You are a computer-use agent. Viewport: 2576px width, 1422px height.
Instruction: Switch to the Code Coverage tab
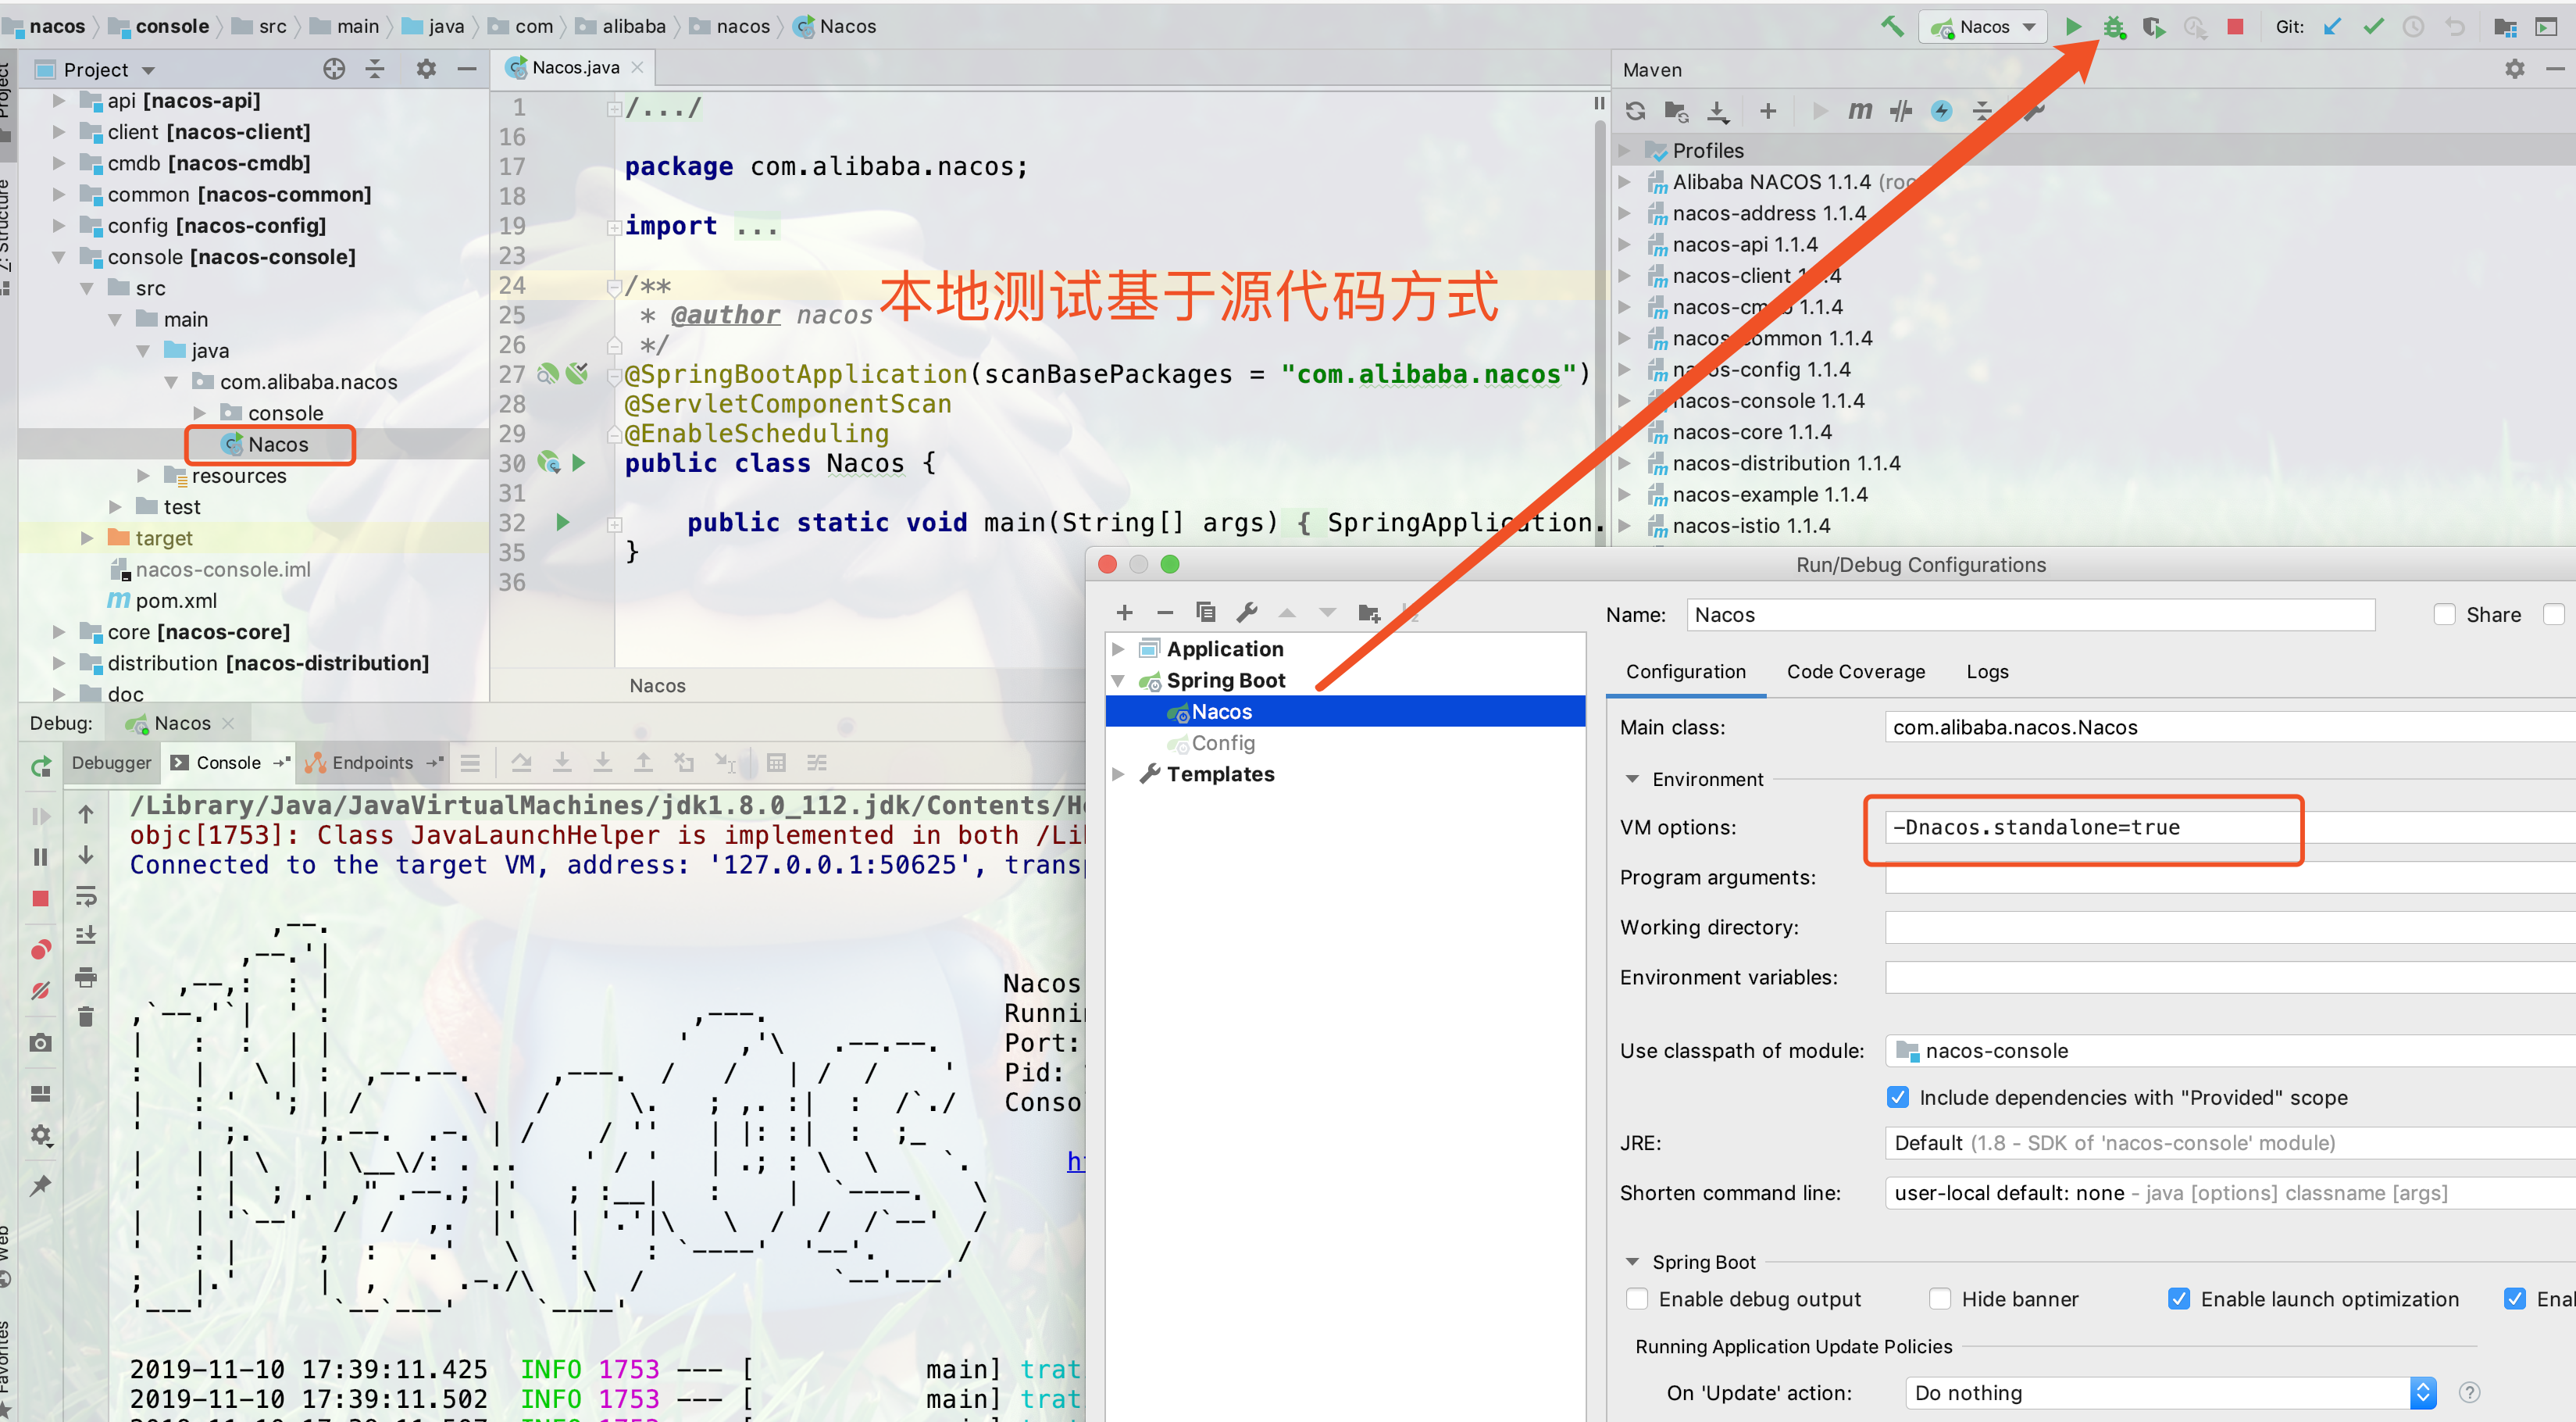(x=1855, y=672)
